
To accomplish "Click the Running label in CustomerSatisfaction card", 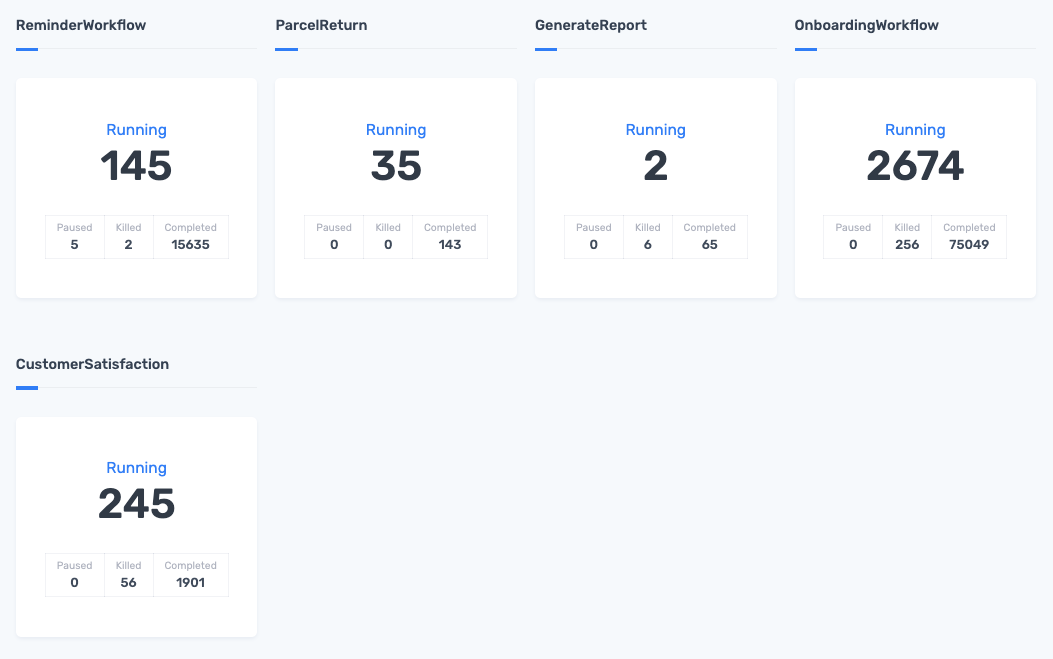I will tap(136, 468).
